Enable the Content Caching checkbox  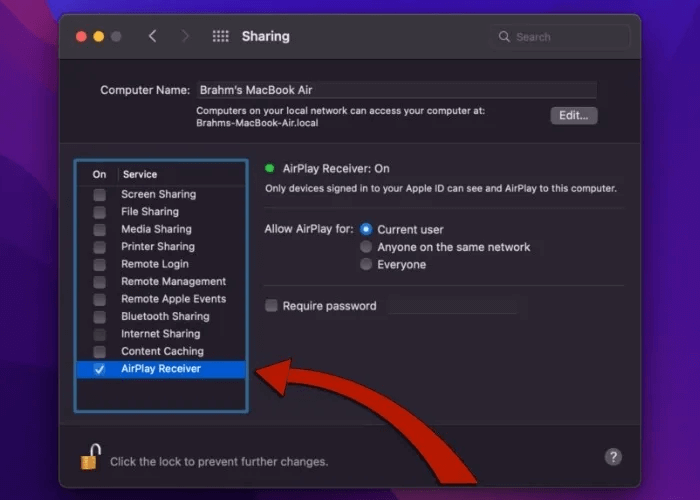click(100, 351)
